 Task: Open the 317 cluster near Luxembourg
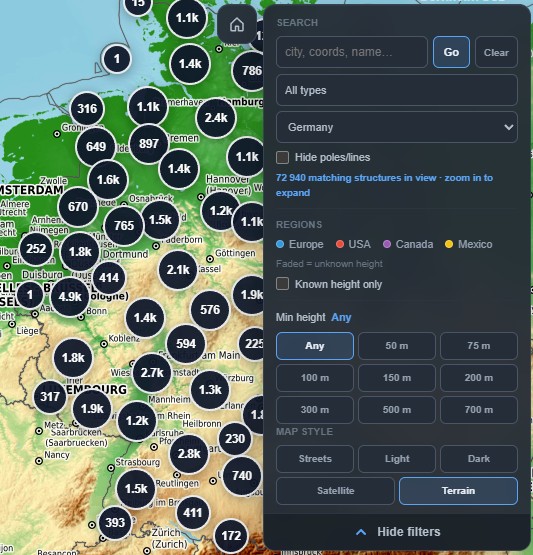click(50, 396)
